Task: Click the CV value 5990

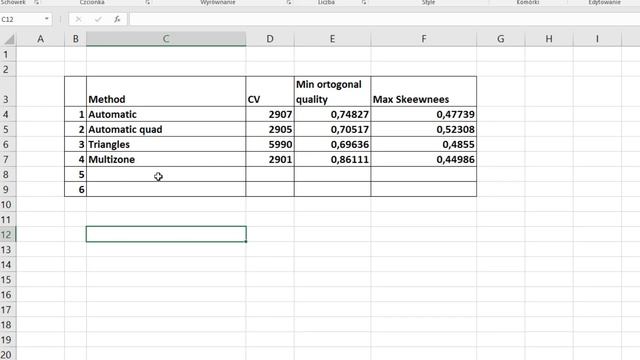Action: (270, 144)
